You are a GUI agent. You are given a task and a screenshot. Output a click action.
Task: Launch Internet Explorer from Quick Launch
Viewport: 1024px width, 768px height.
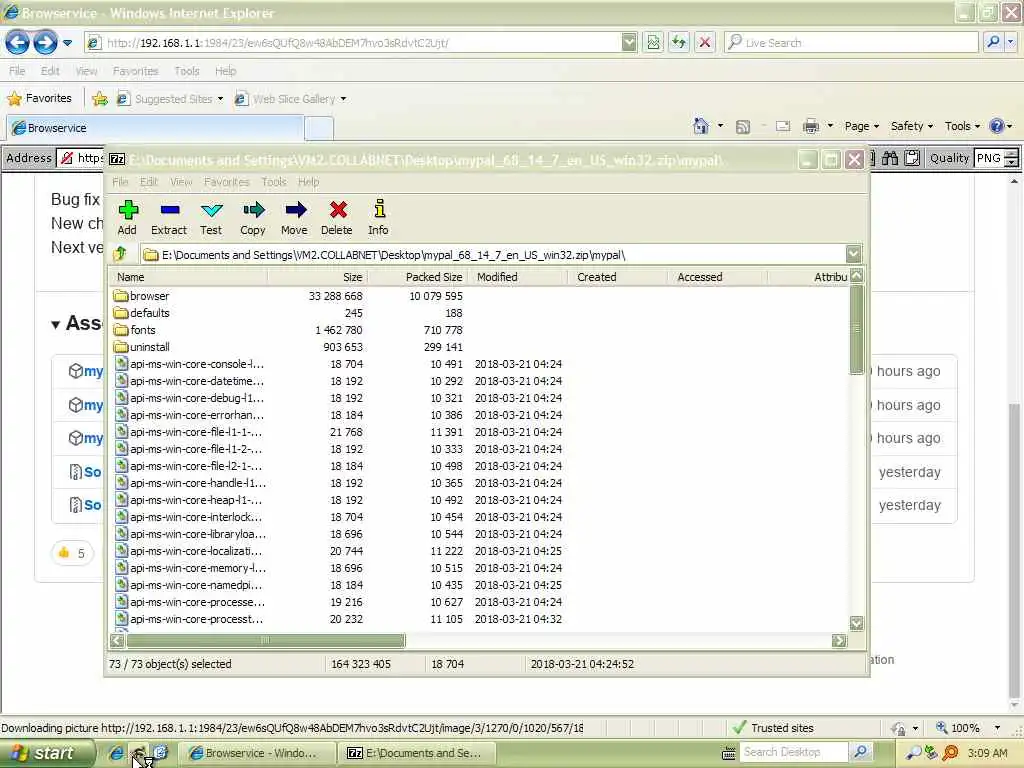(116, 753)
